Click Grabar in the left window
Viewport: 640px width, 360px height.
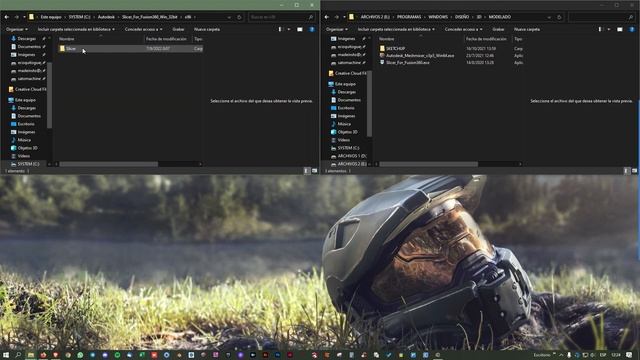tap(178, 29)
